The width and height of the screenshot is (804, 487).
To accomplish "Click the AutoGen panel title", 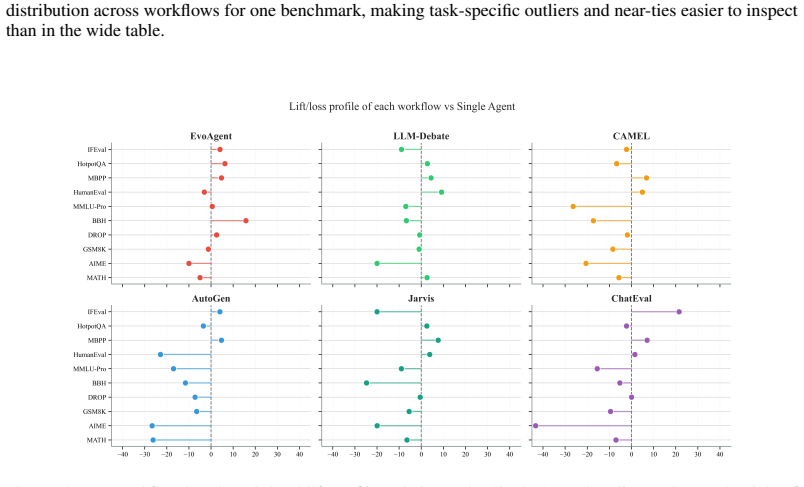I will point(211,298).
